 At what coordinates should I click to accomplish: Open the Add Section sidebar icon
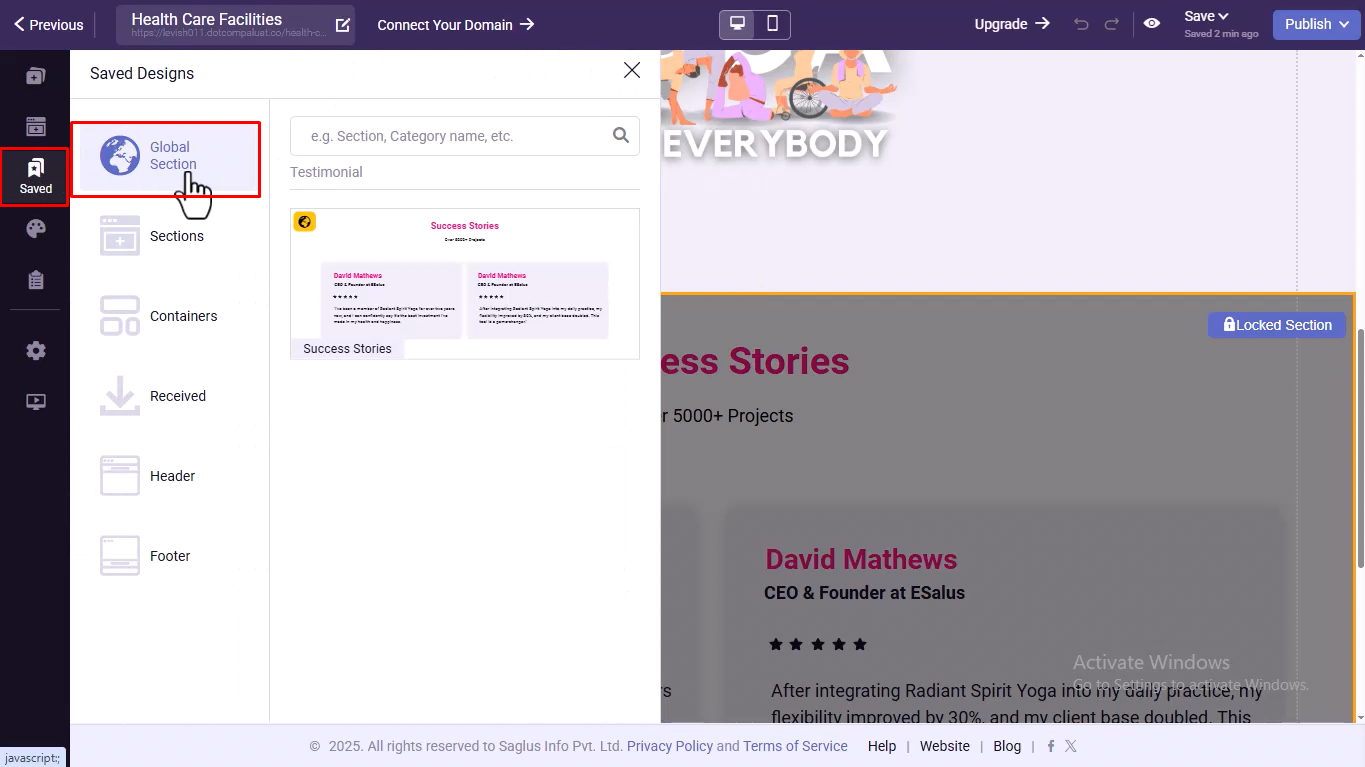(x=36, y=126)
